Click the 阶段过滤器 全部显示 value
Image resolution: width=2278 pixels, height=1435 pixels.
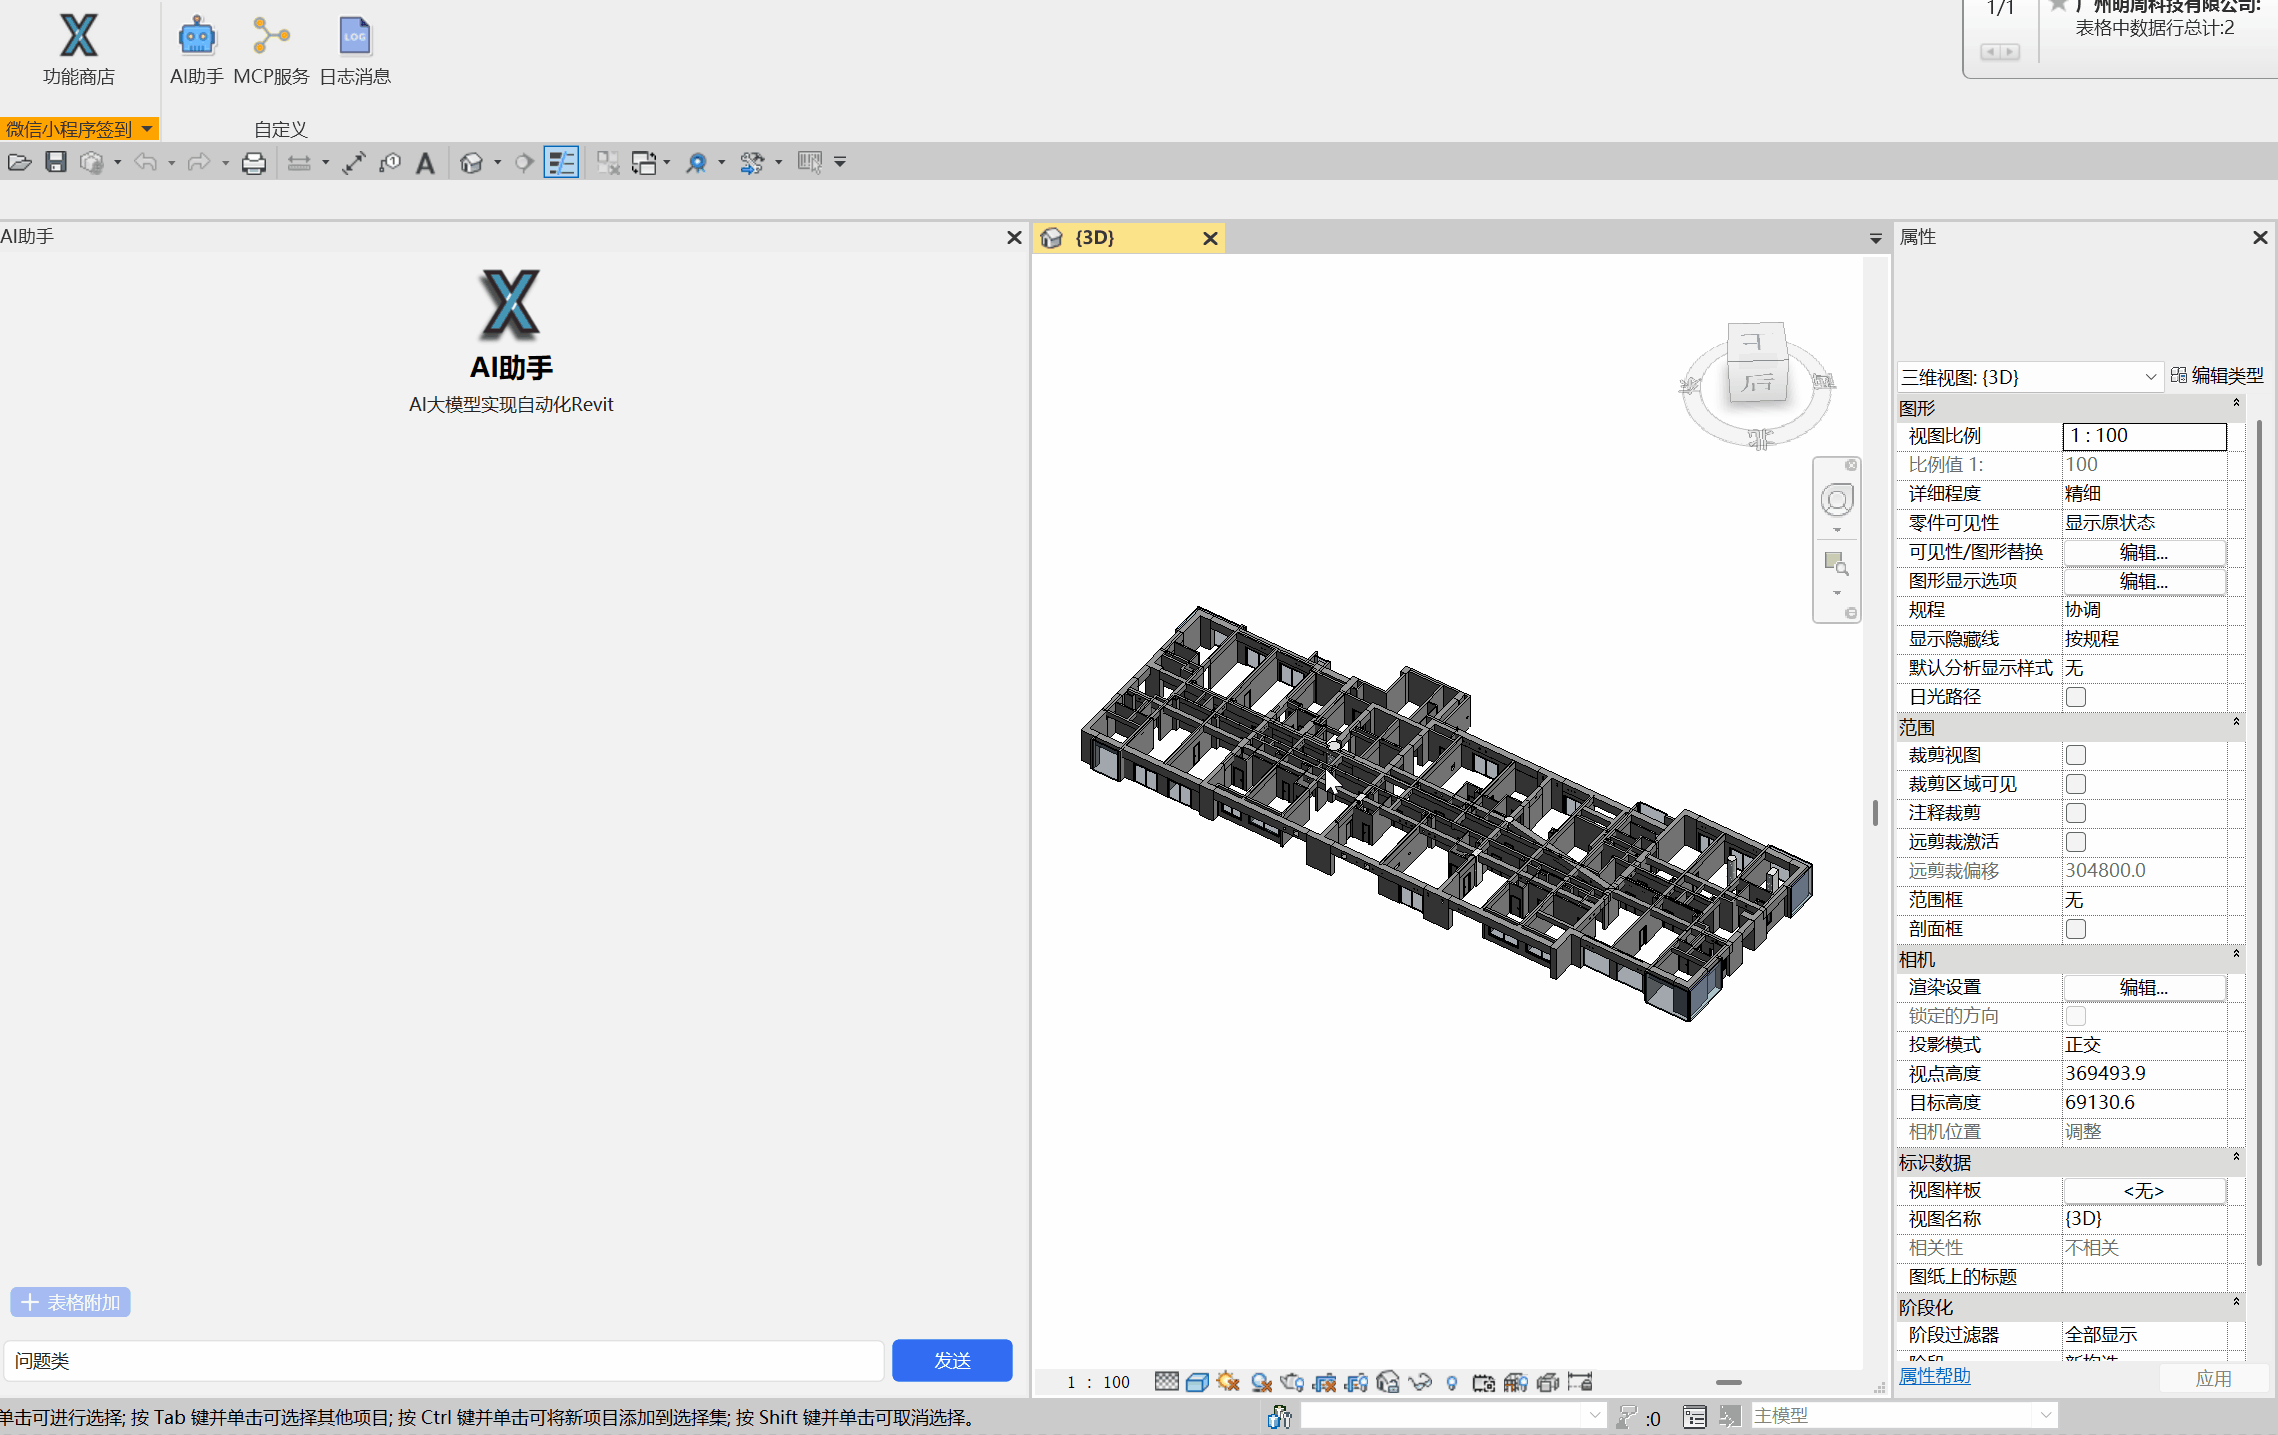(x=2144, y=1335)
